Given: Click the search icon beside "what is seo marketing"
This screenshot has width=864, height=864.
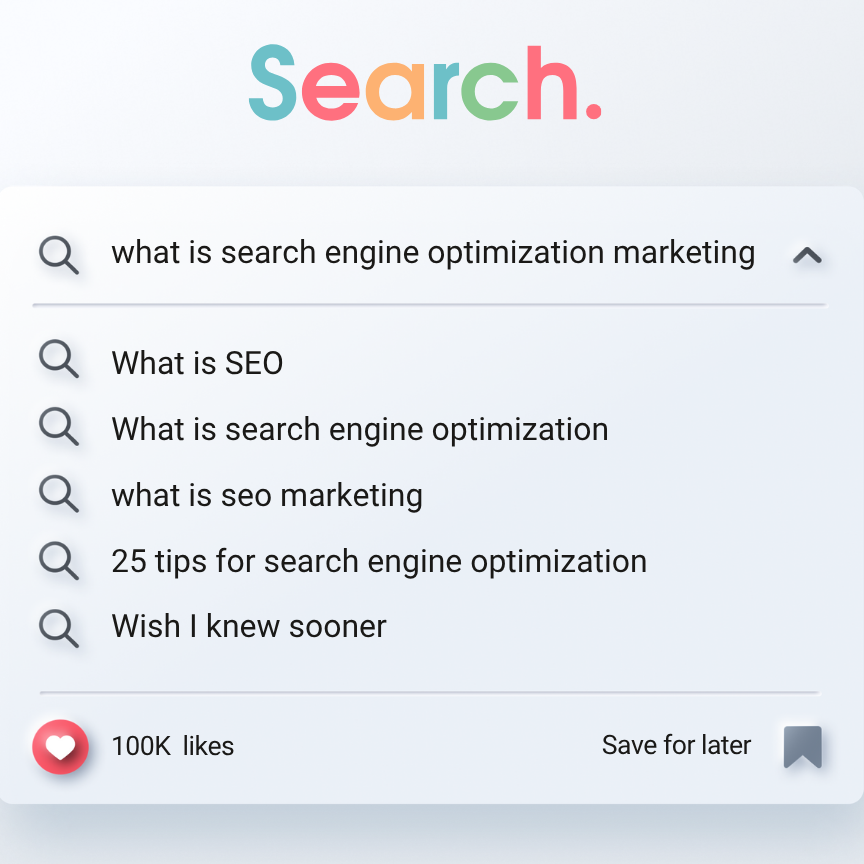Looking at the screenshot, I should point(58,493).
